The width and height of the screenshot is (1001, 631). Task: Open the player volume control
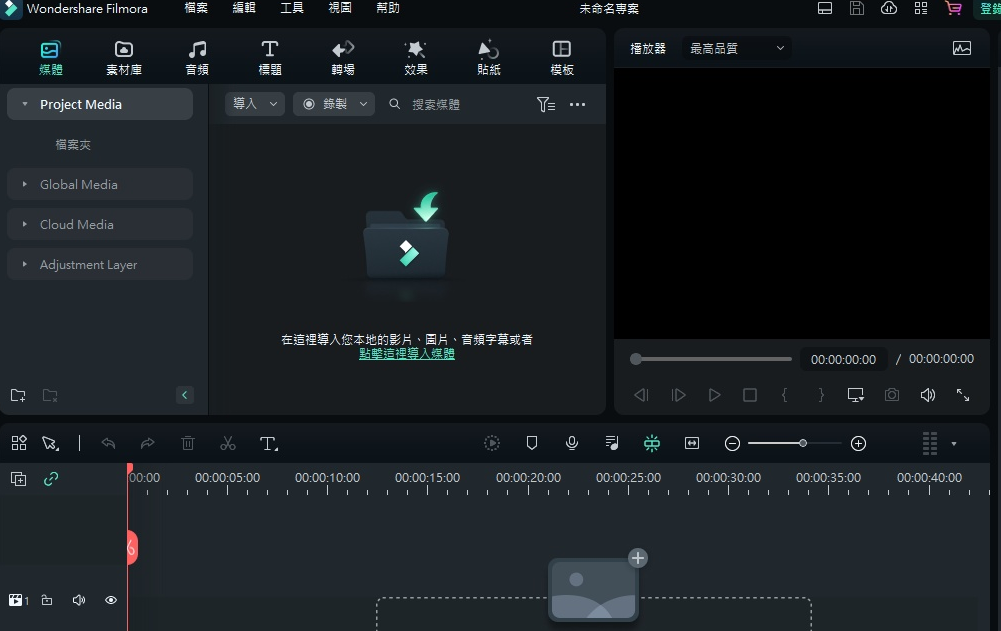[x=928, y=395]
